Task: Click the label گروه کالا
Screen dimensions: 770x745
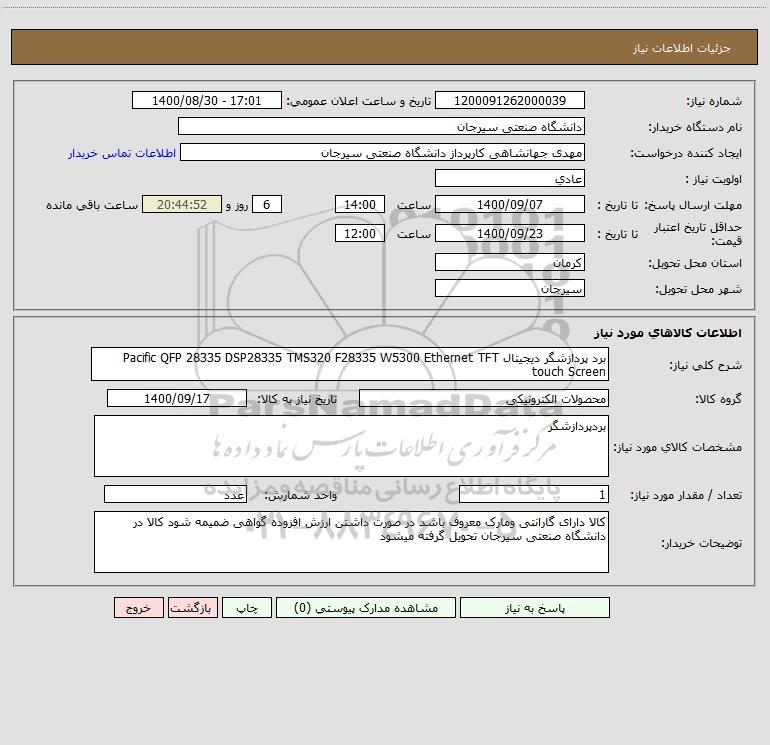Action: click(x=718, y=400)
